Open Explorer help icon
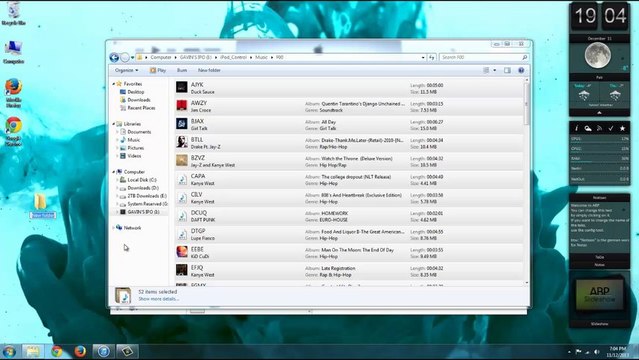Image resolution: width=639 pixels, height=360 pixels. click(x=521, y=71)
